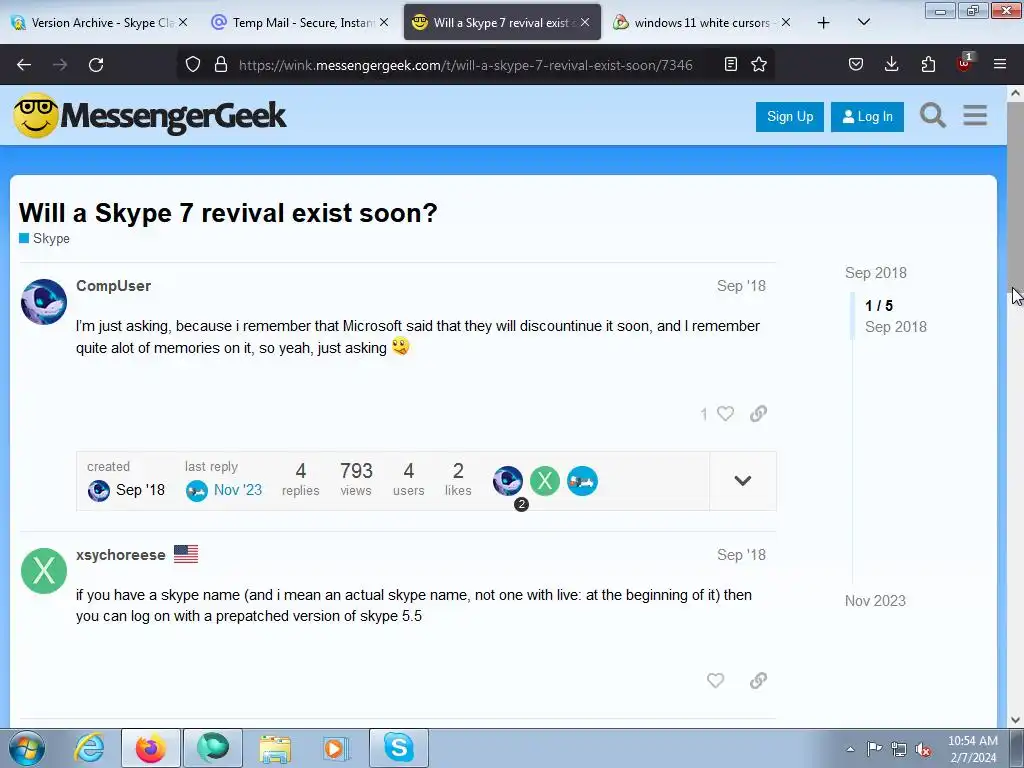Open MessengerGeek forum hamburger menu
The height and width of the screenshot is (768, 1024).
[975, 116]
